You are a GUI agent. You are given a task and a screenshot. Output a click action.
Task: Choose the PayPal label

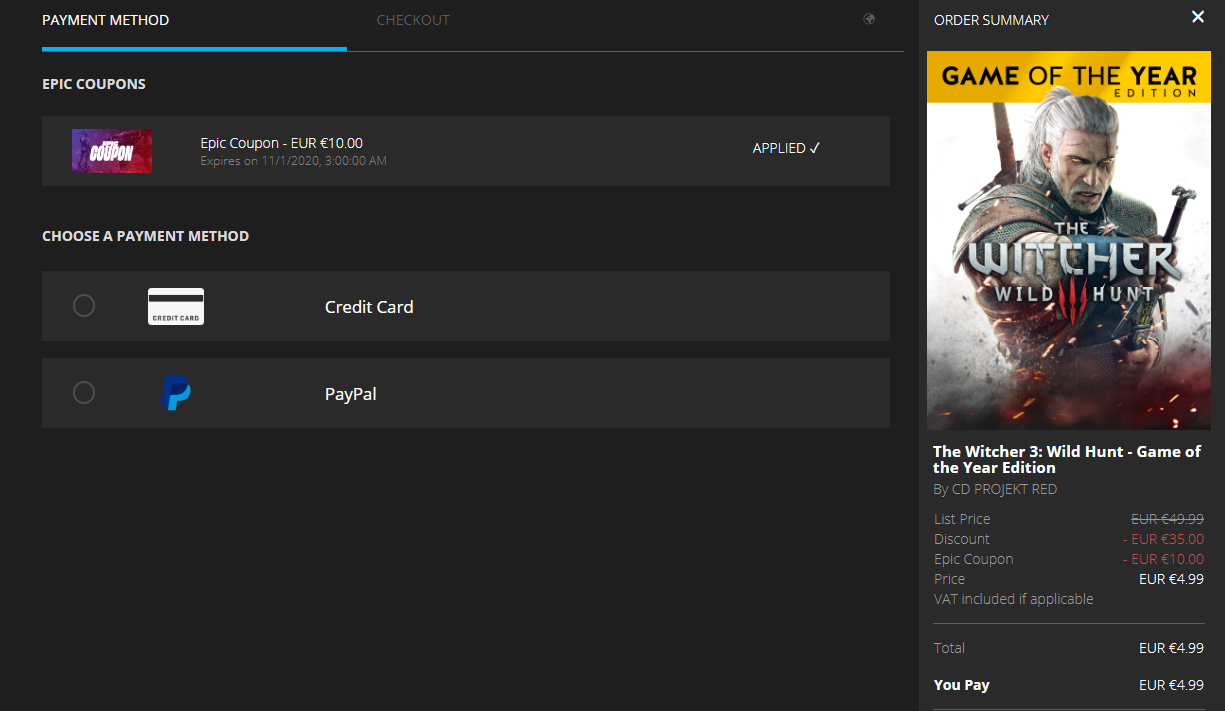tap(351, 394)
